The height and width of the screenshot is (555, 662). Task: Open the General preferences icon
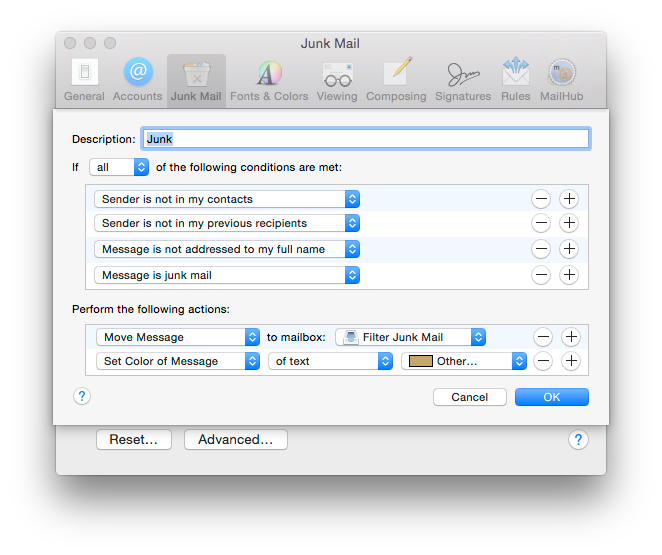click(84, 80)
